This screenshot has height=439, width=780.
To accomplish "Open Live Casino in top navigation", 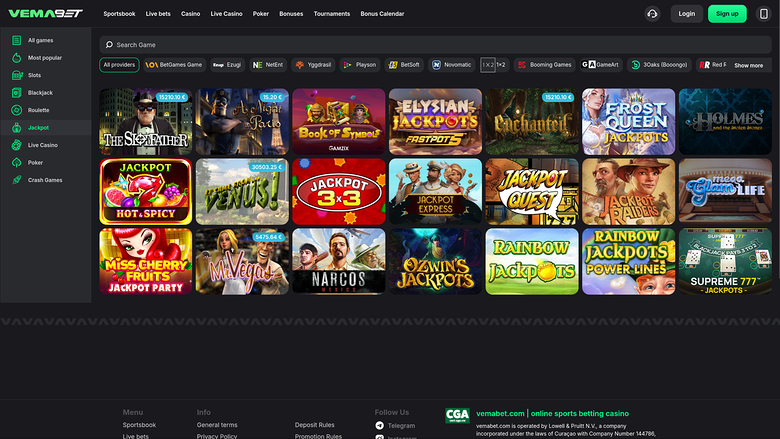I will click(x=226, y=14).
